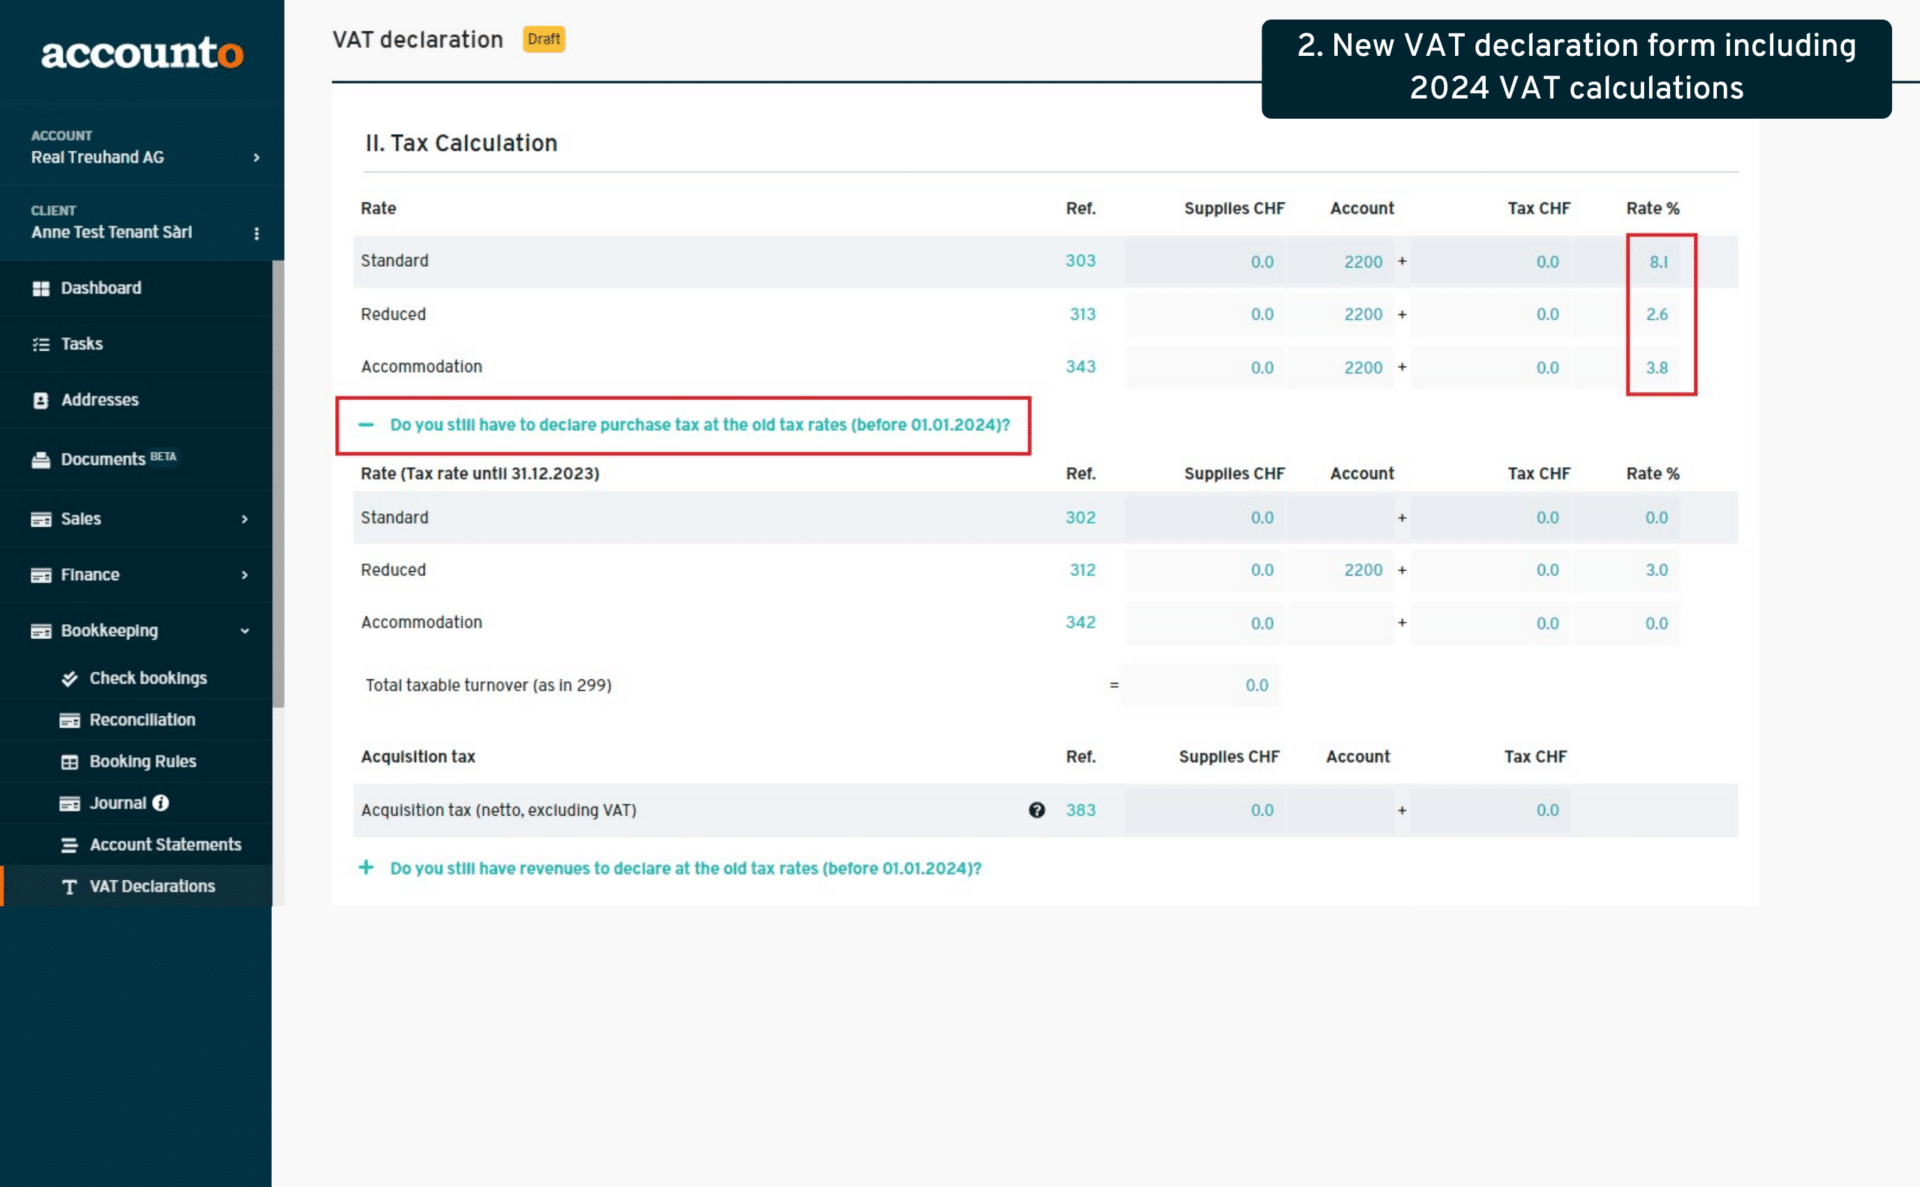
Task: Click the Documents tray icon
Action: point(41,460)
